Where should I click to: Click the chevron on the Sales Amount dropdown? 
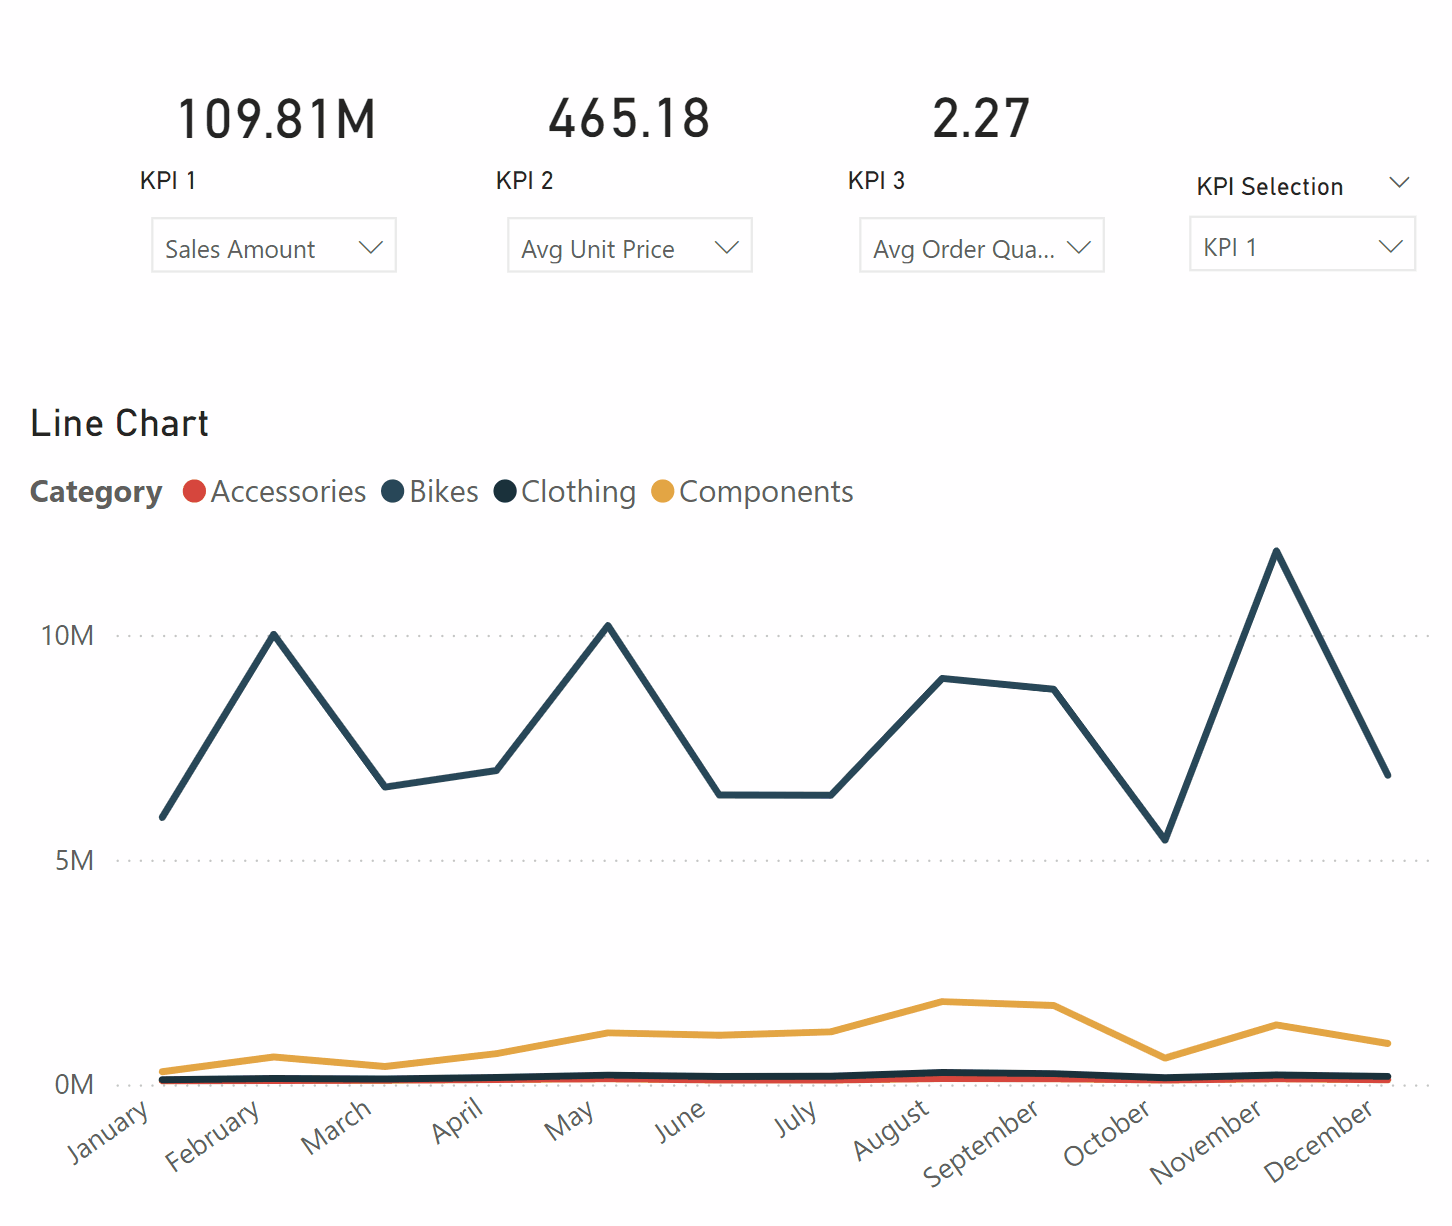[371, 246]
